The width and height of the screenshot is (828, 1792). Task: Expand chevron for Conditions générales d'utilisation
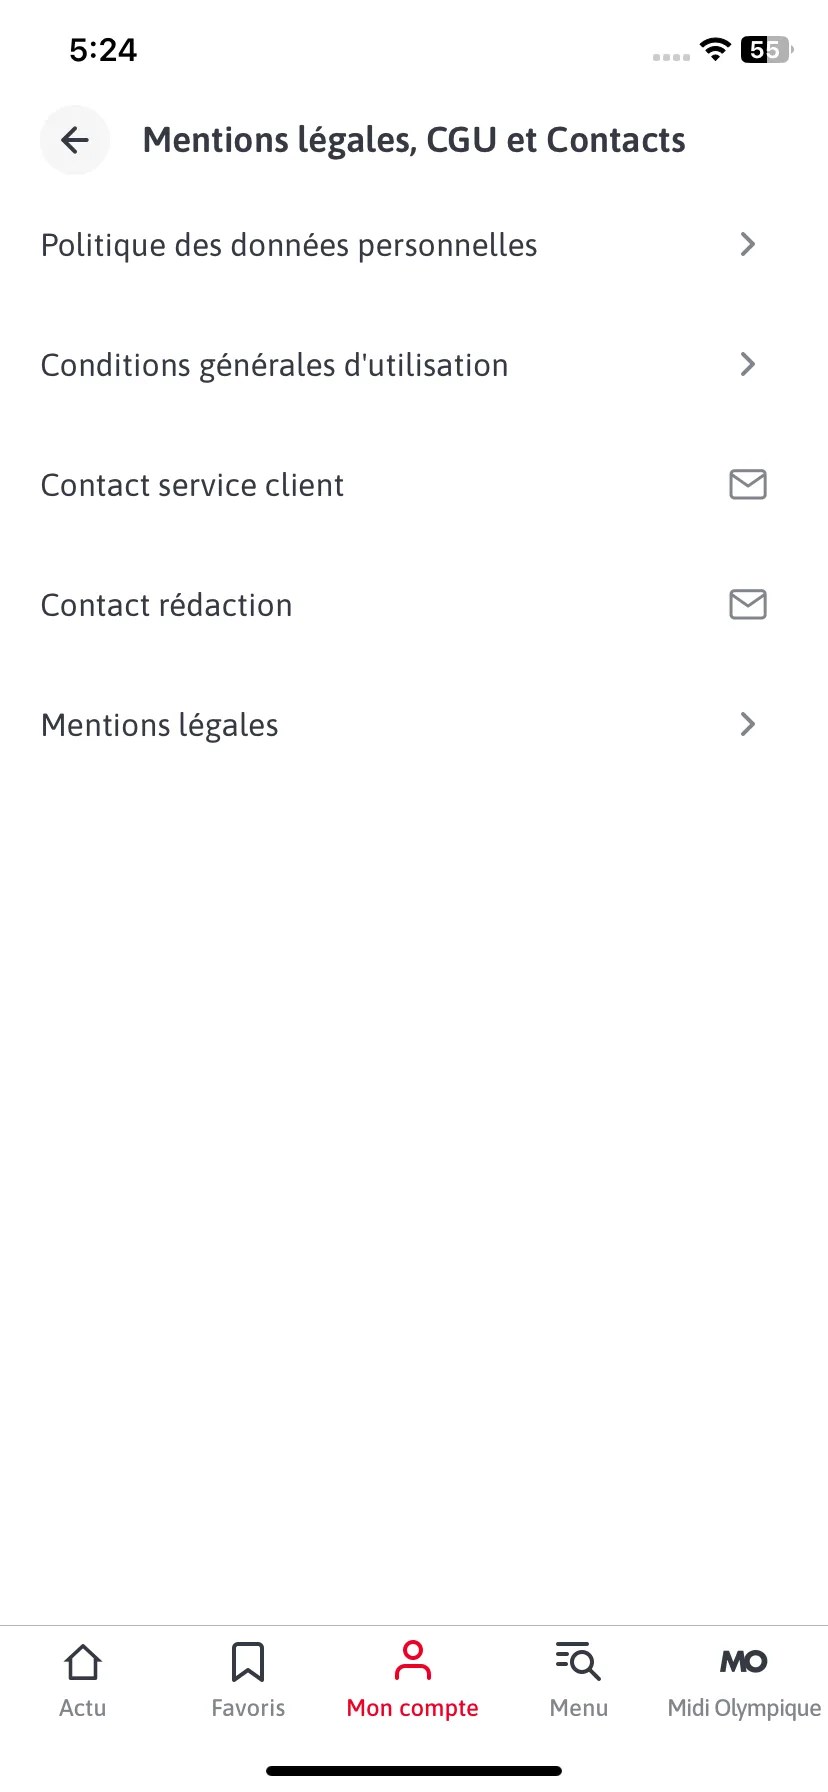[x=747, y=364]
